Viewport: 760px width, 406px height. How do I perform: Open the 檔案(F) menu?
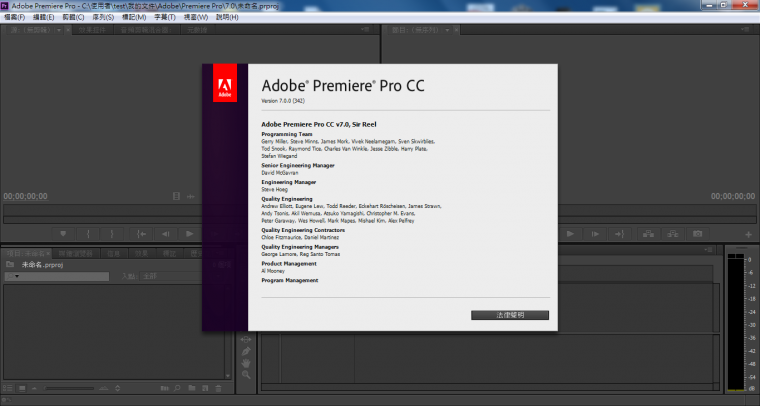point(15,17)
